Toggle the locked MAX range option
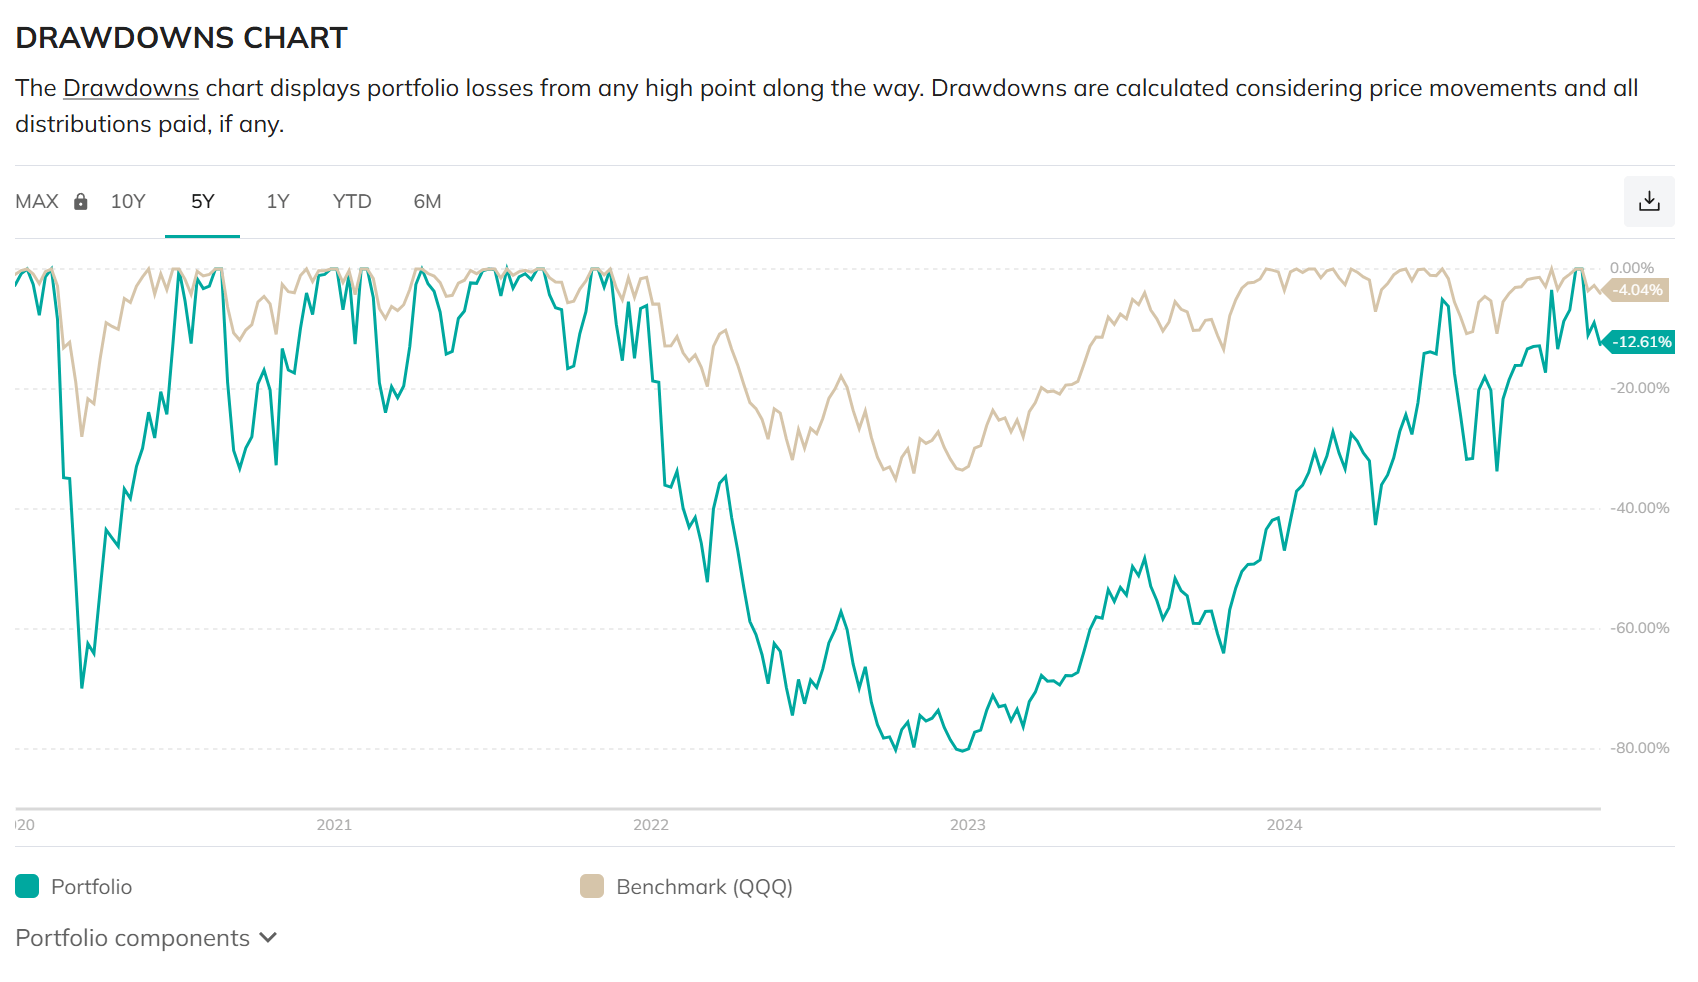1698x982 pixels. point(37,201)
